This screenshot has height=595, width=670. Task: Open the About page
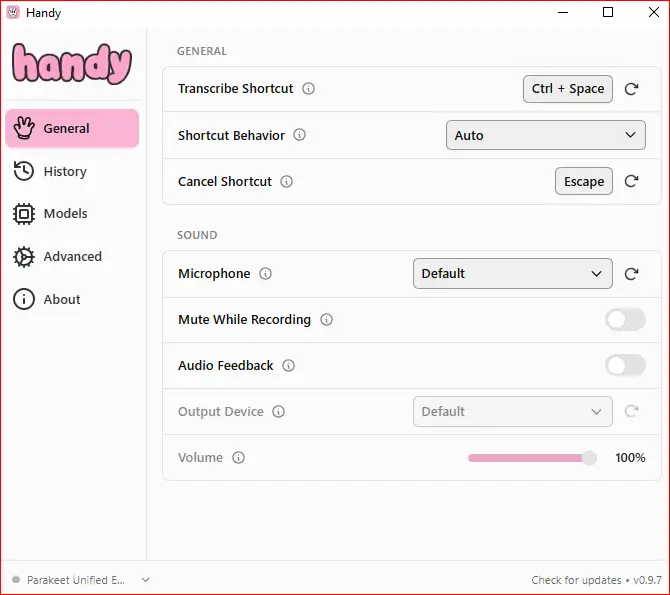click(72, 299)
